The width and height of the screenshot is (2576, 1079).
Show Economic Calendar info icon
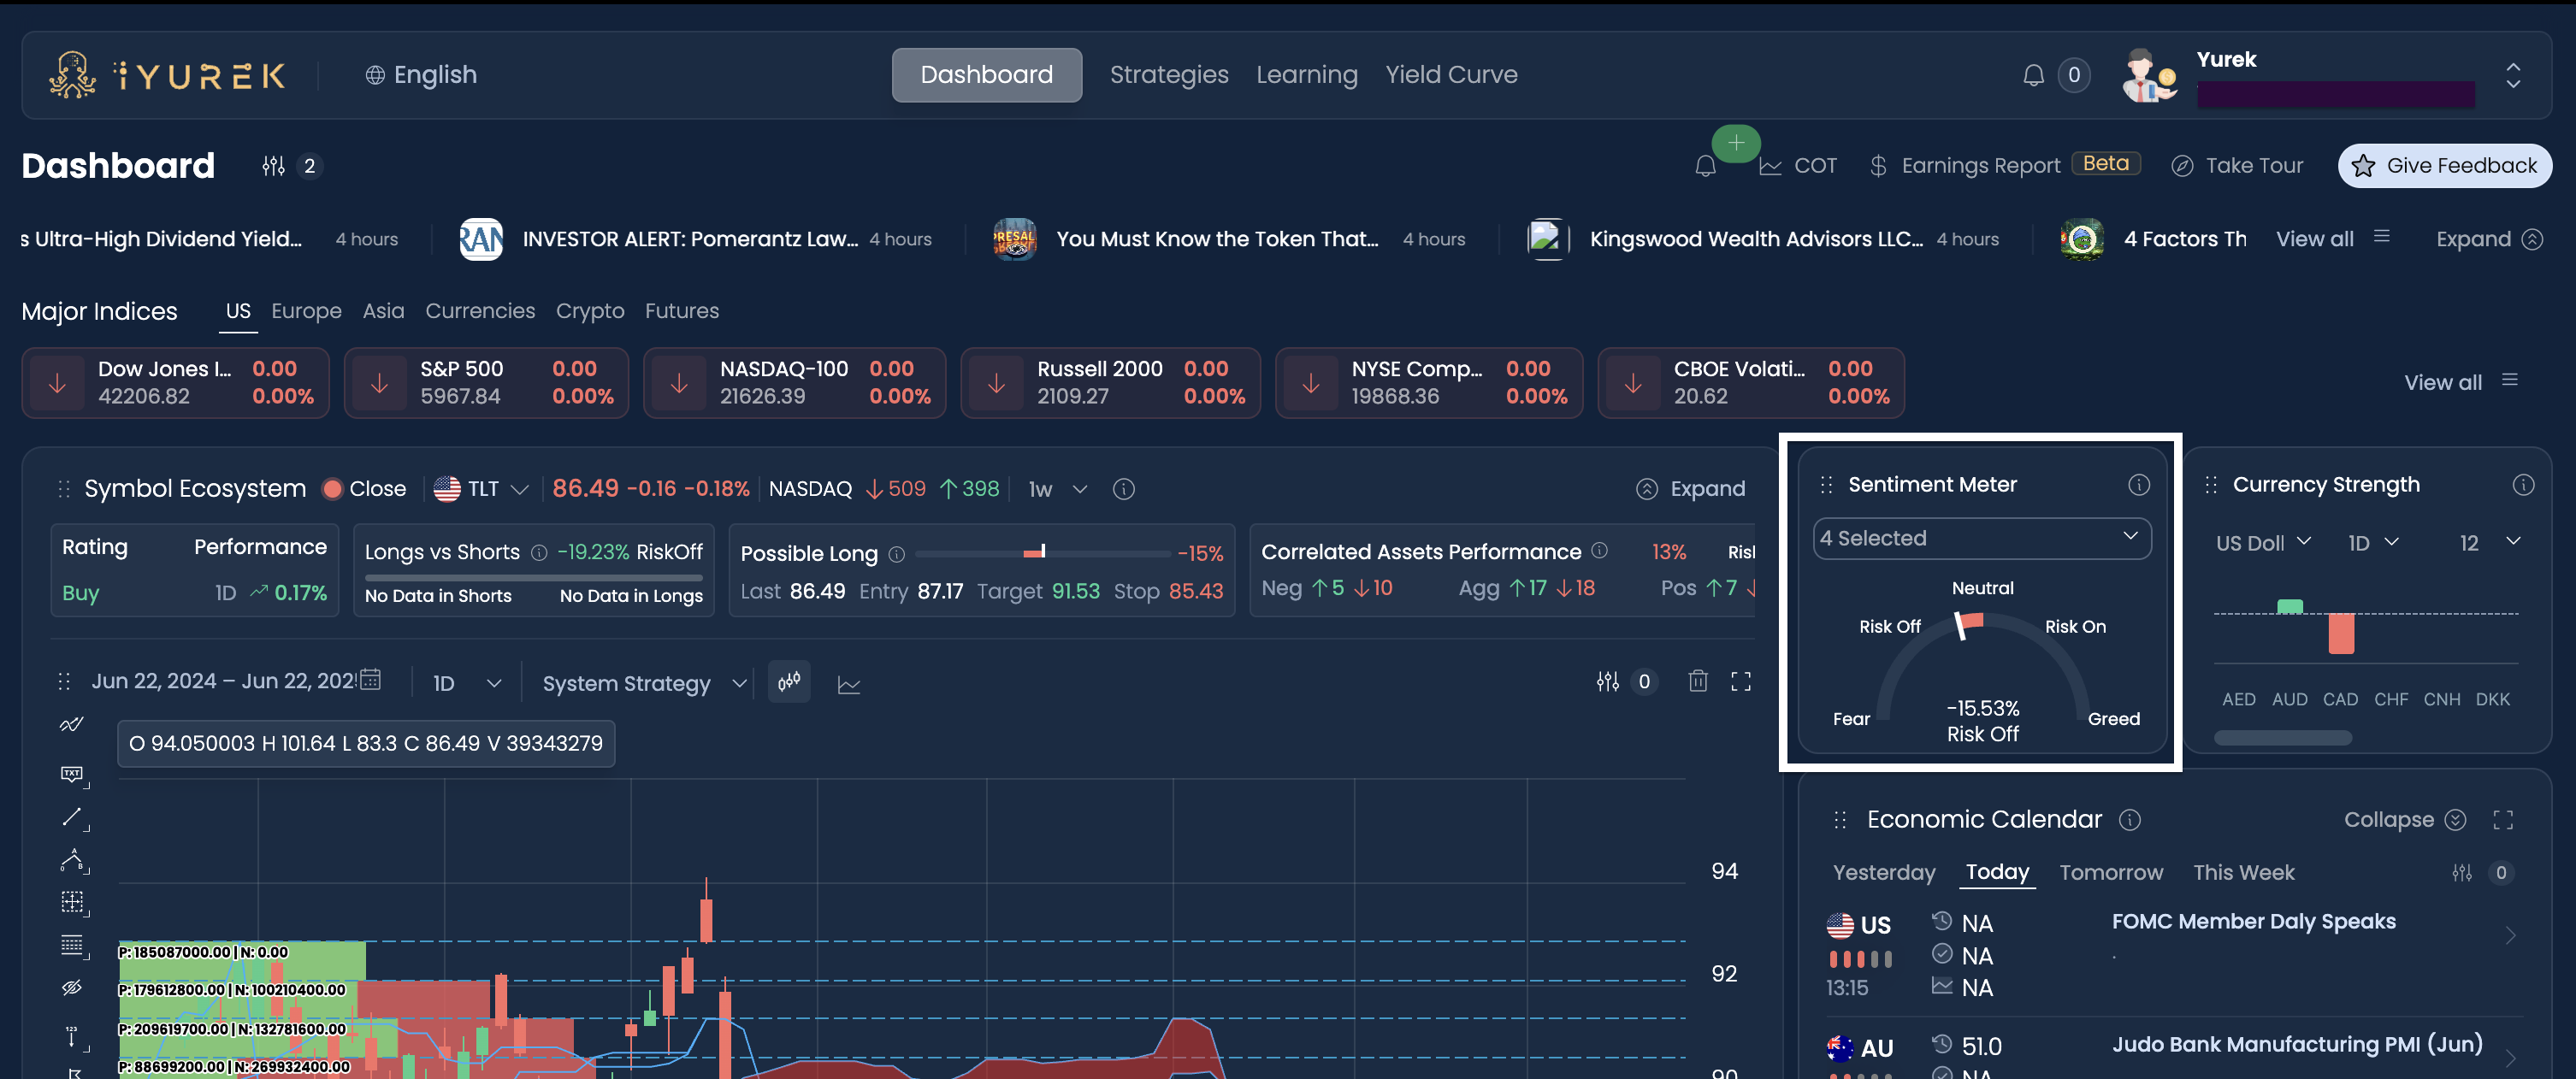pyautogui.click(x=2129, y=820)
